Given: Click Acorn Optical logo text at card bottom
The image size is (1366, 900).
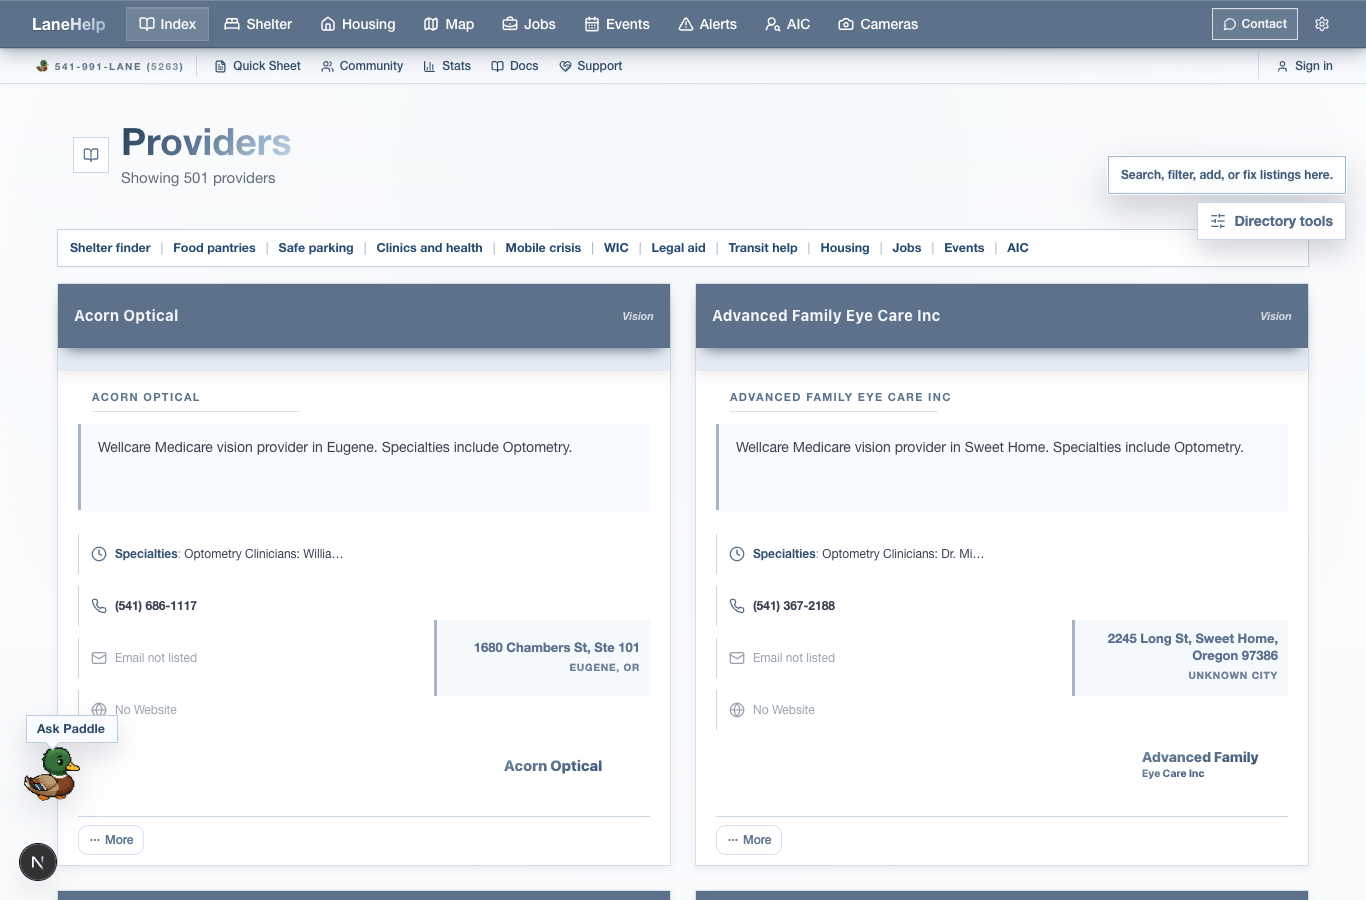Looking at the screenshot, I should [553, 766].
